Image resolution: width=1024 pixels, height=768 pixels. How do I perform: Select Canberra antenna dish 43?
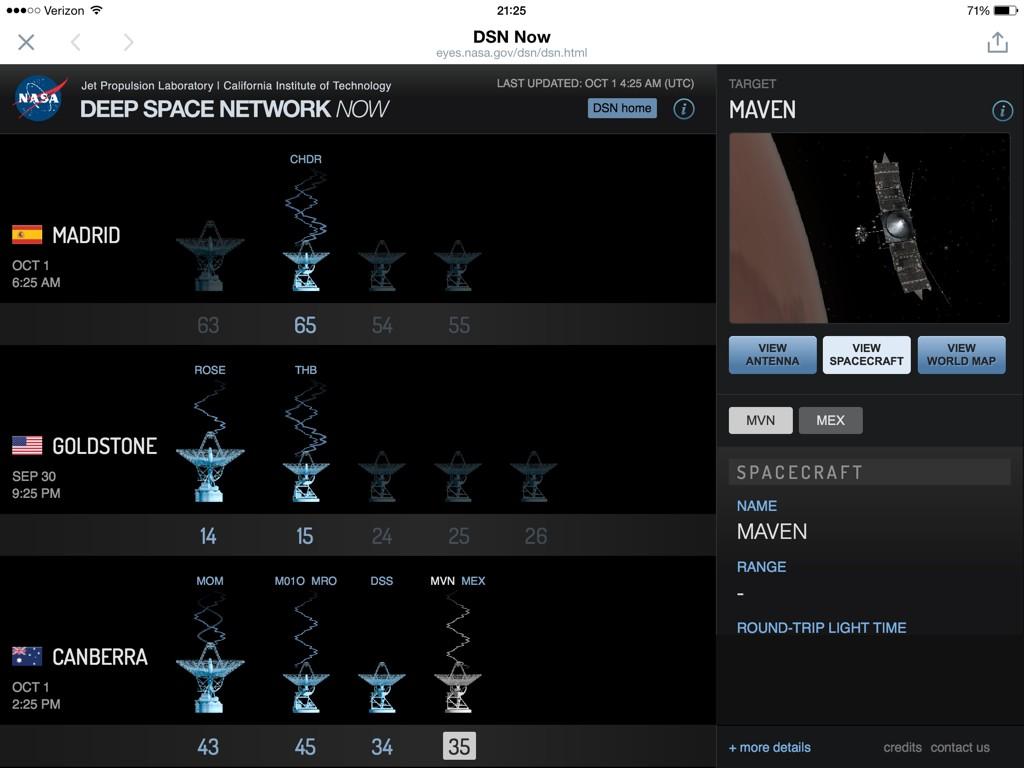pyautogui.click(x=210, y=678)
